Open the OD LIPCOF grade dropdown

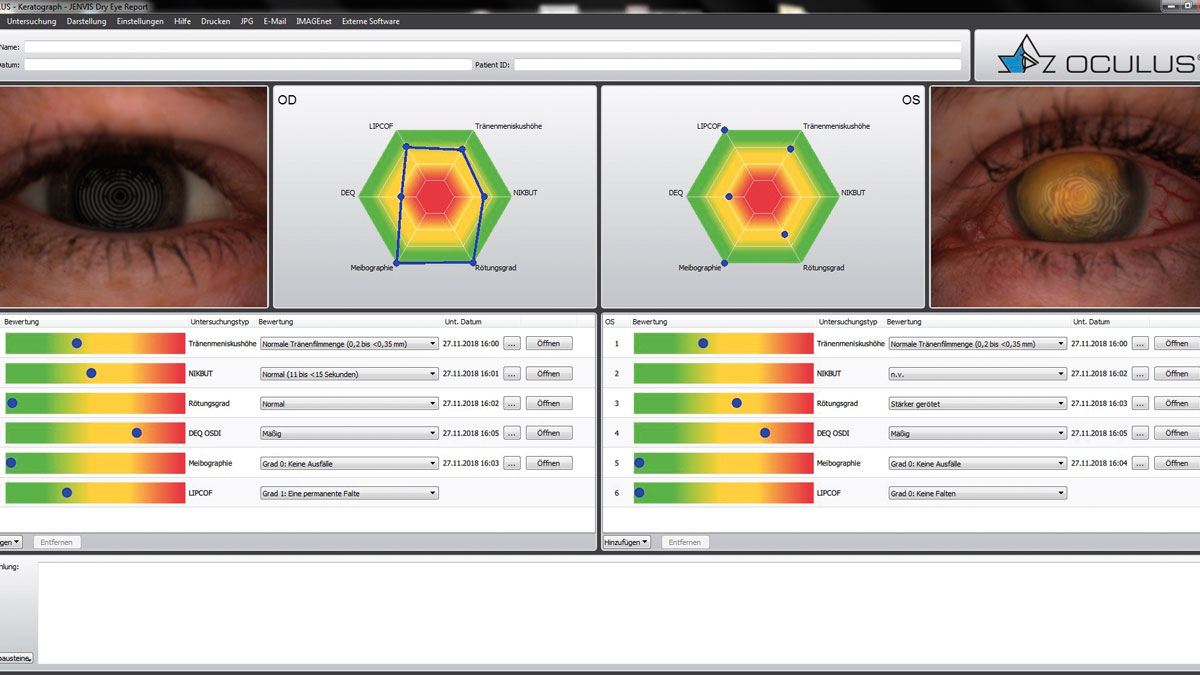[x=349, y=494]
